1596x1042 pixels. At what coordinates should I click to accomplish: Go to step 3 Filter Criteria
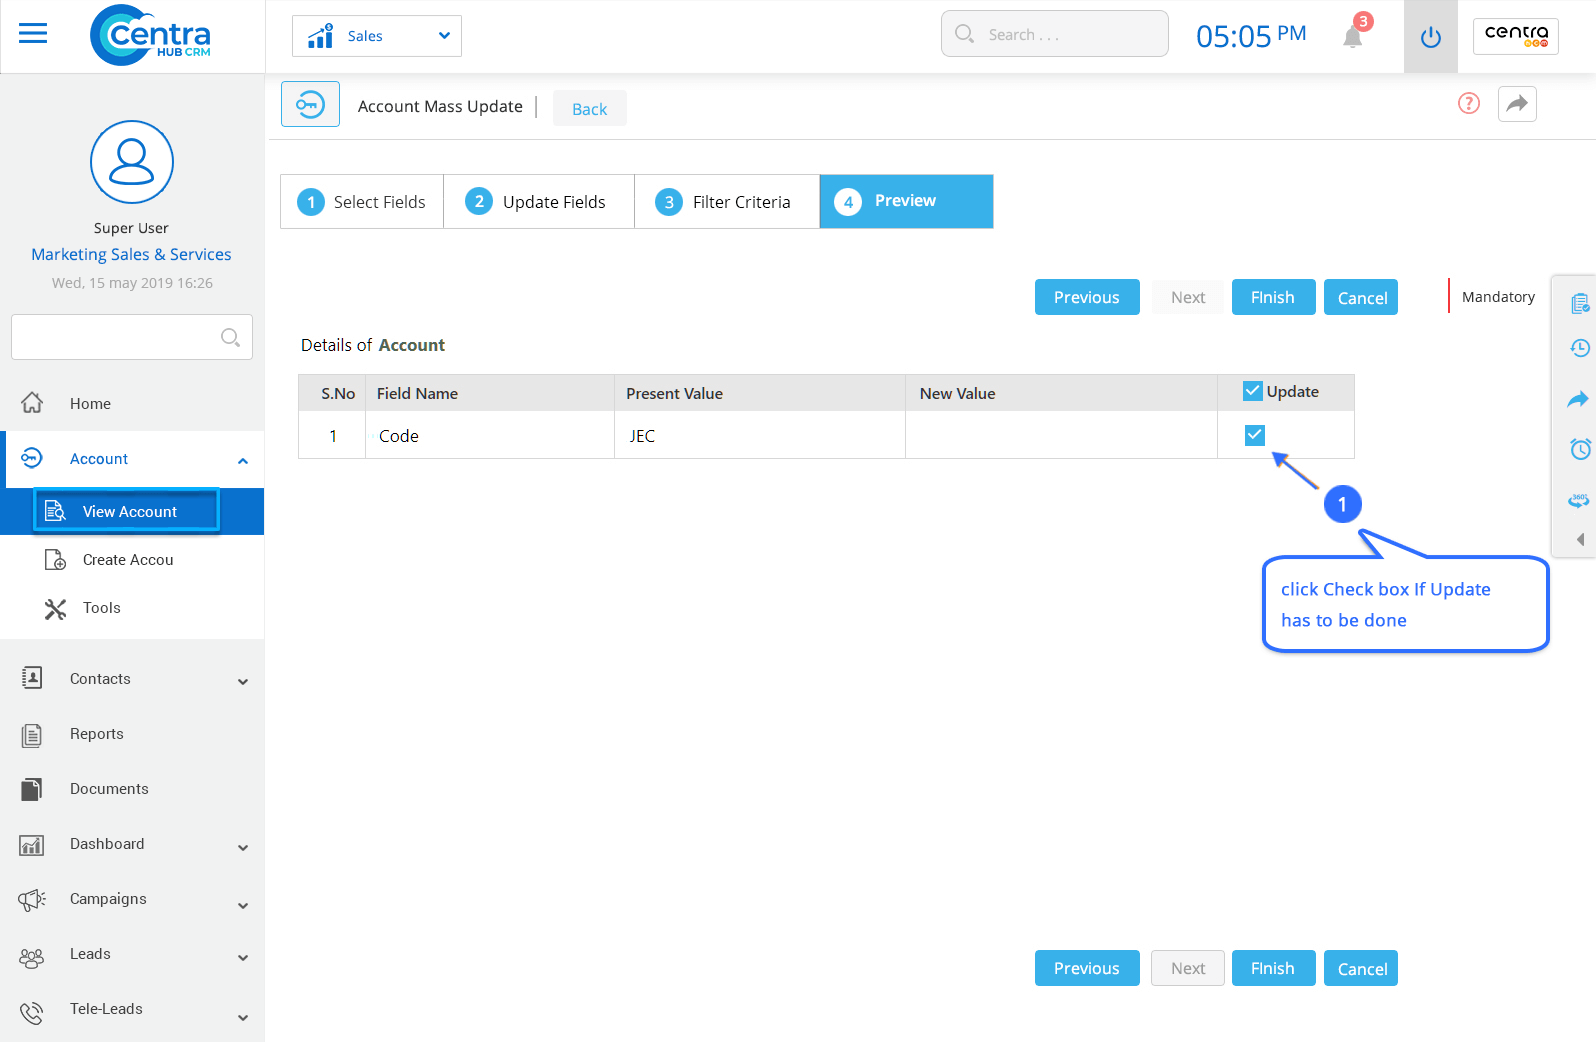pos(727,202)
